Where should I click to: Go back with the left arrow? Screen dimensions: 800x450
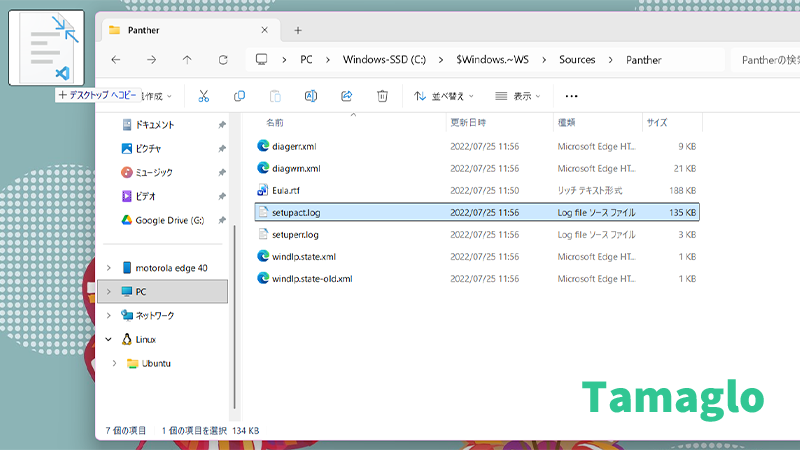coord(116,60)
